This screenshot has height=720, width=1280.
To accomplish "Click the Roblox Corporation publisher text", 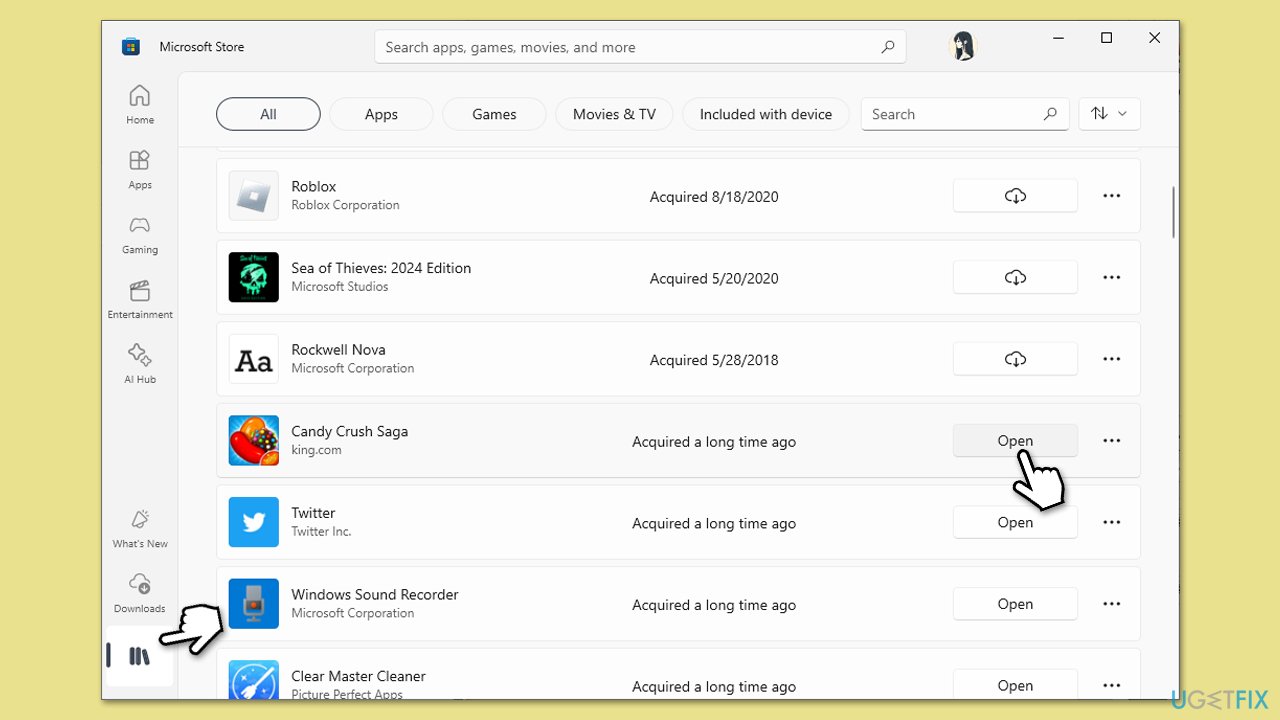I will pos(345,205).
